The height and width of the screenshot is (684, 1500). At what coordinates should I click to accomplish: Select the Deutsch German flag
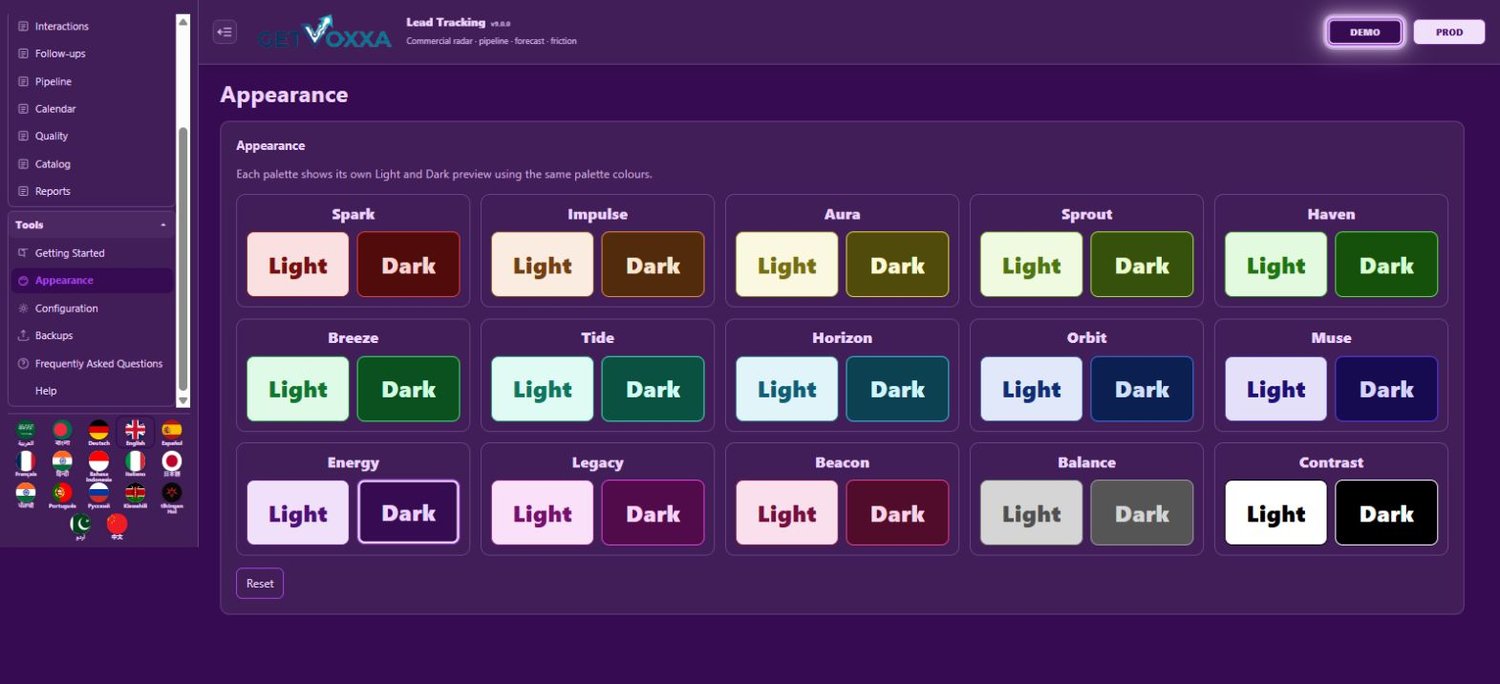(98, 432)
